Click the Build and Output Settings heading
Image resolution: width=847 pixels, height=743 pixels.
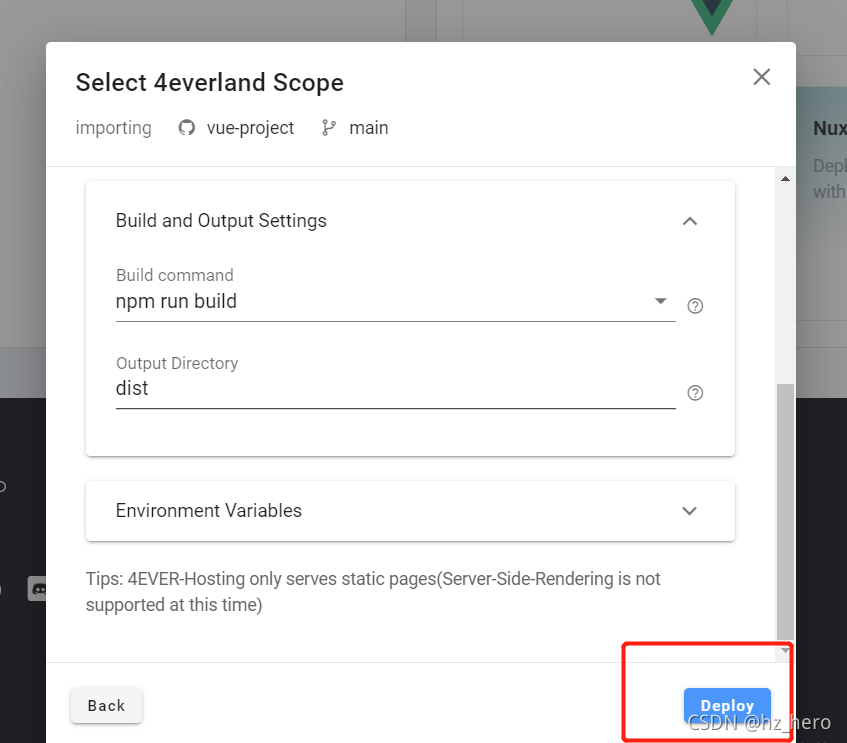(x=221, y=220)
